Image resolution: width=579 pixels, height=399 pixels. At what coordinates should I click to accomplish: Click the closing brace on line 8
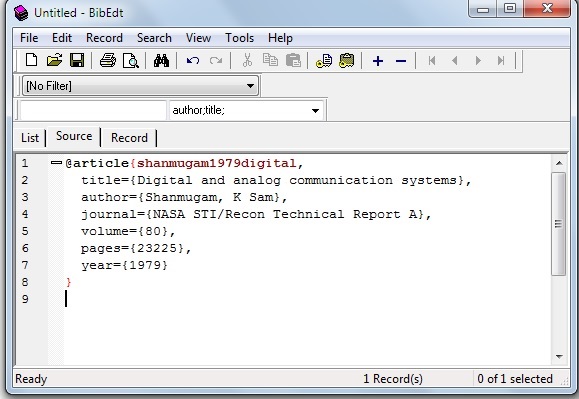(69, 282)
